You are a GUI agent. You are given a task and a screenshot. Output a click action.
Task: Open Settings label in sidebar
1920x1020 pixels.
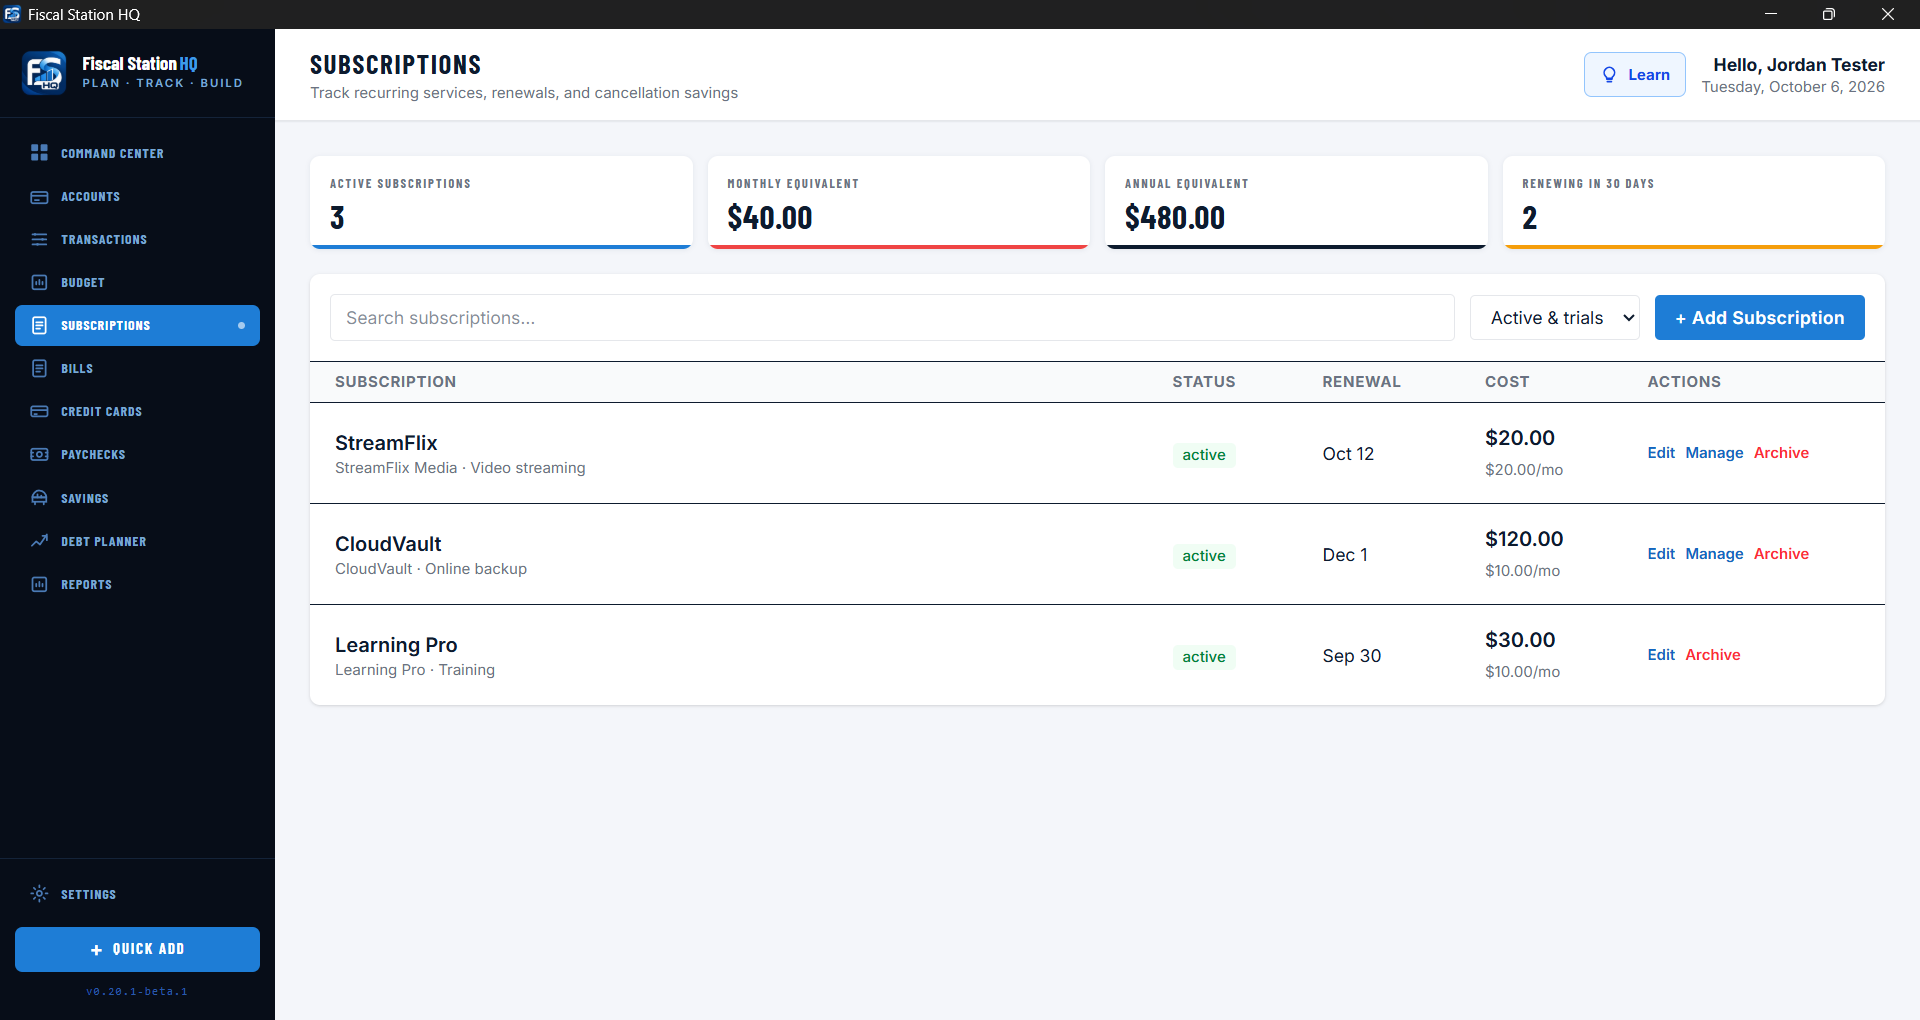(88, 895)
